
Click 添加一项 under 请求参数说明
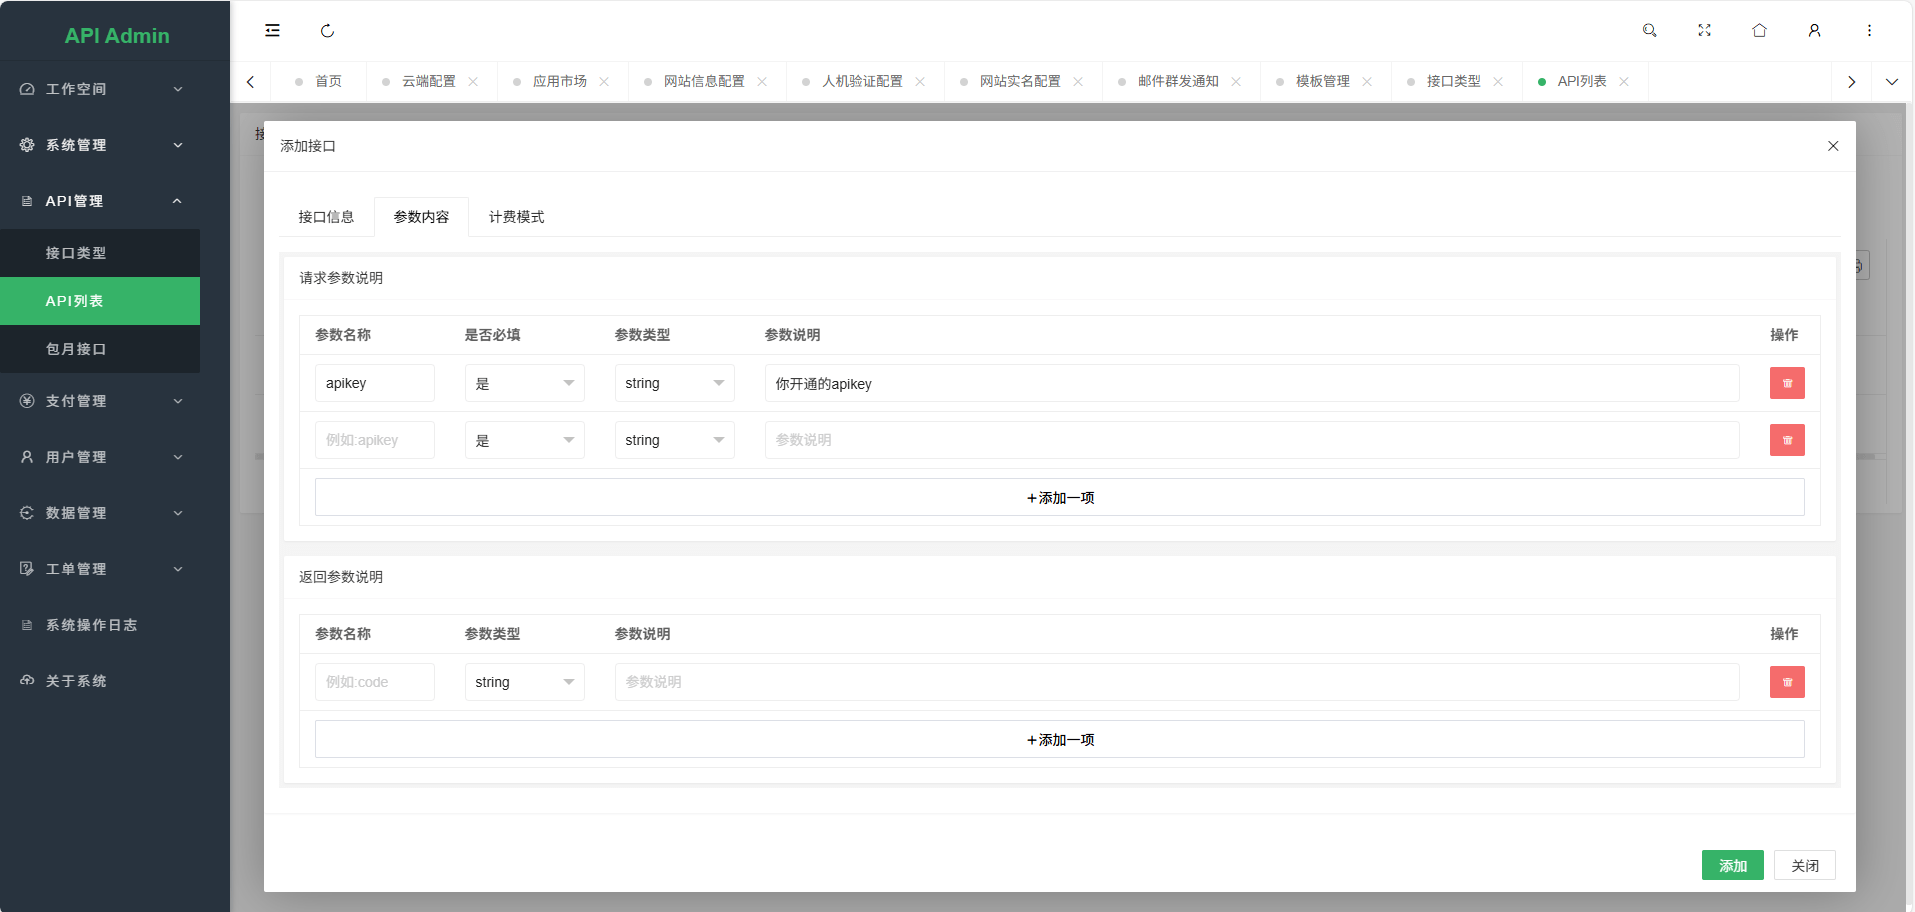tap(1060, 497)
